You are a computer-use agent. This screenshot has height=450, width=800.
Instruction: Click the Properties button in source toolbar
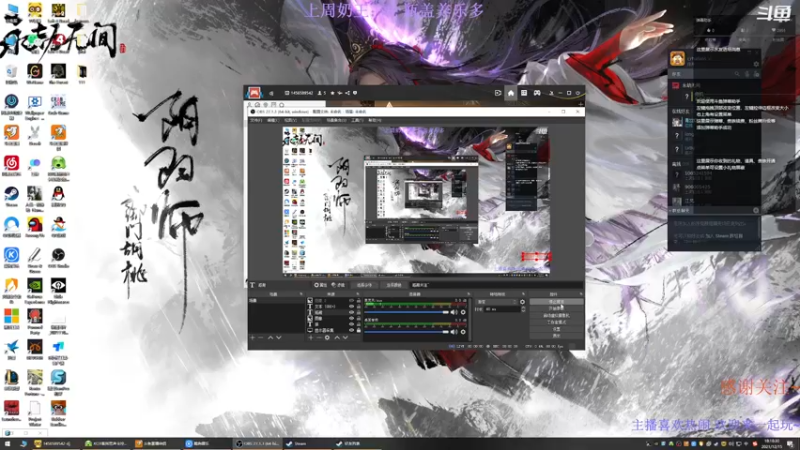[x=320, y=285]
